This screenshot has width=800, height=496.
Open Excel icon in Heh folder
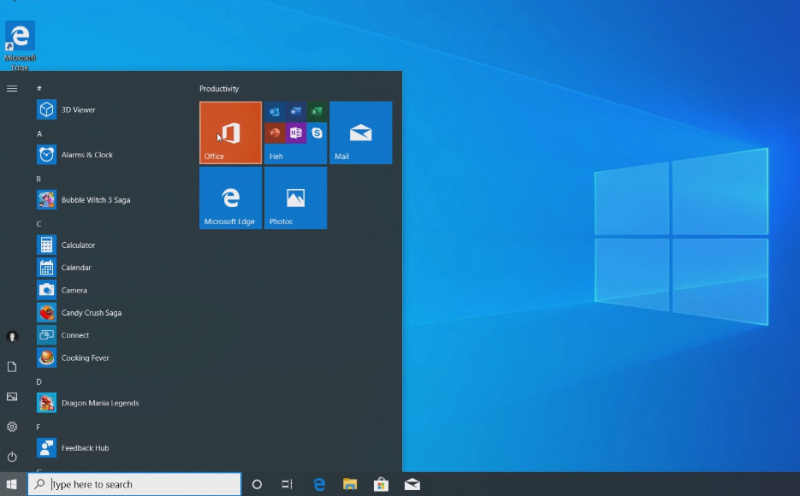pos(317,111)
